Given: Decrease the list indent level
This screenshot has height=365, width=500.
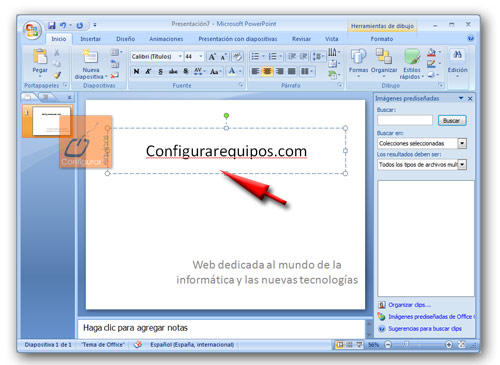Looking at the screenshot, I should 292,56.
